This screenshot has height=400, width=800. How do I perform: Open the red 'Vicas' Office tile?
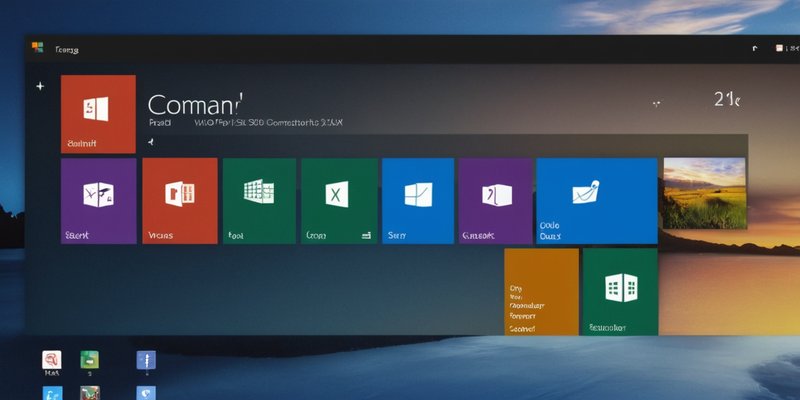pos(180,201)
